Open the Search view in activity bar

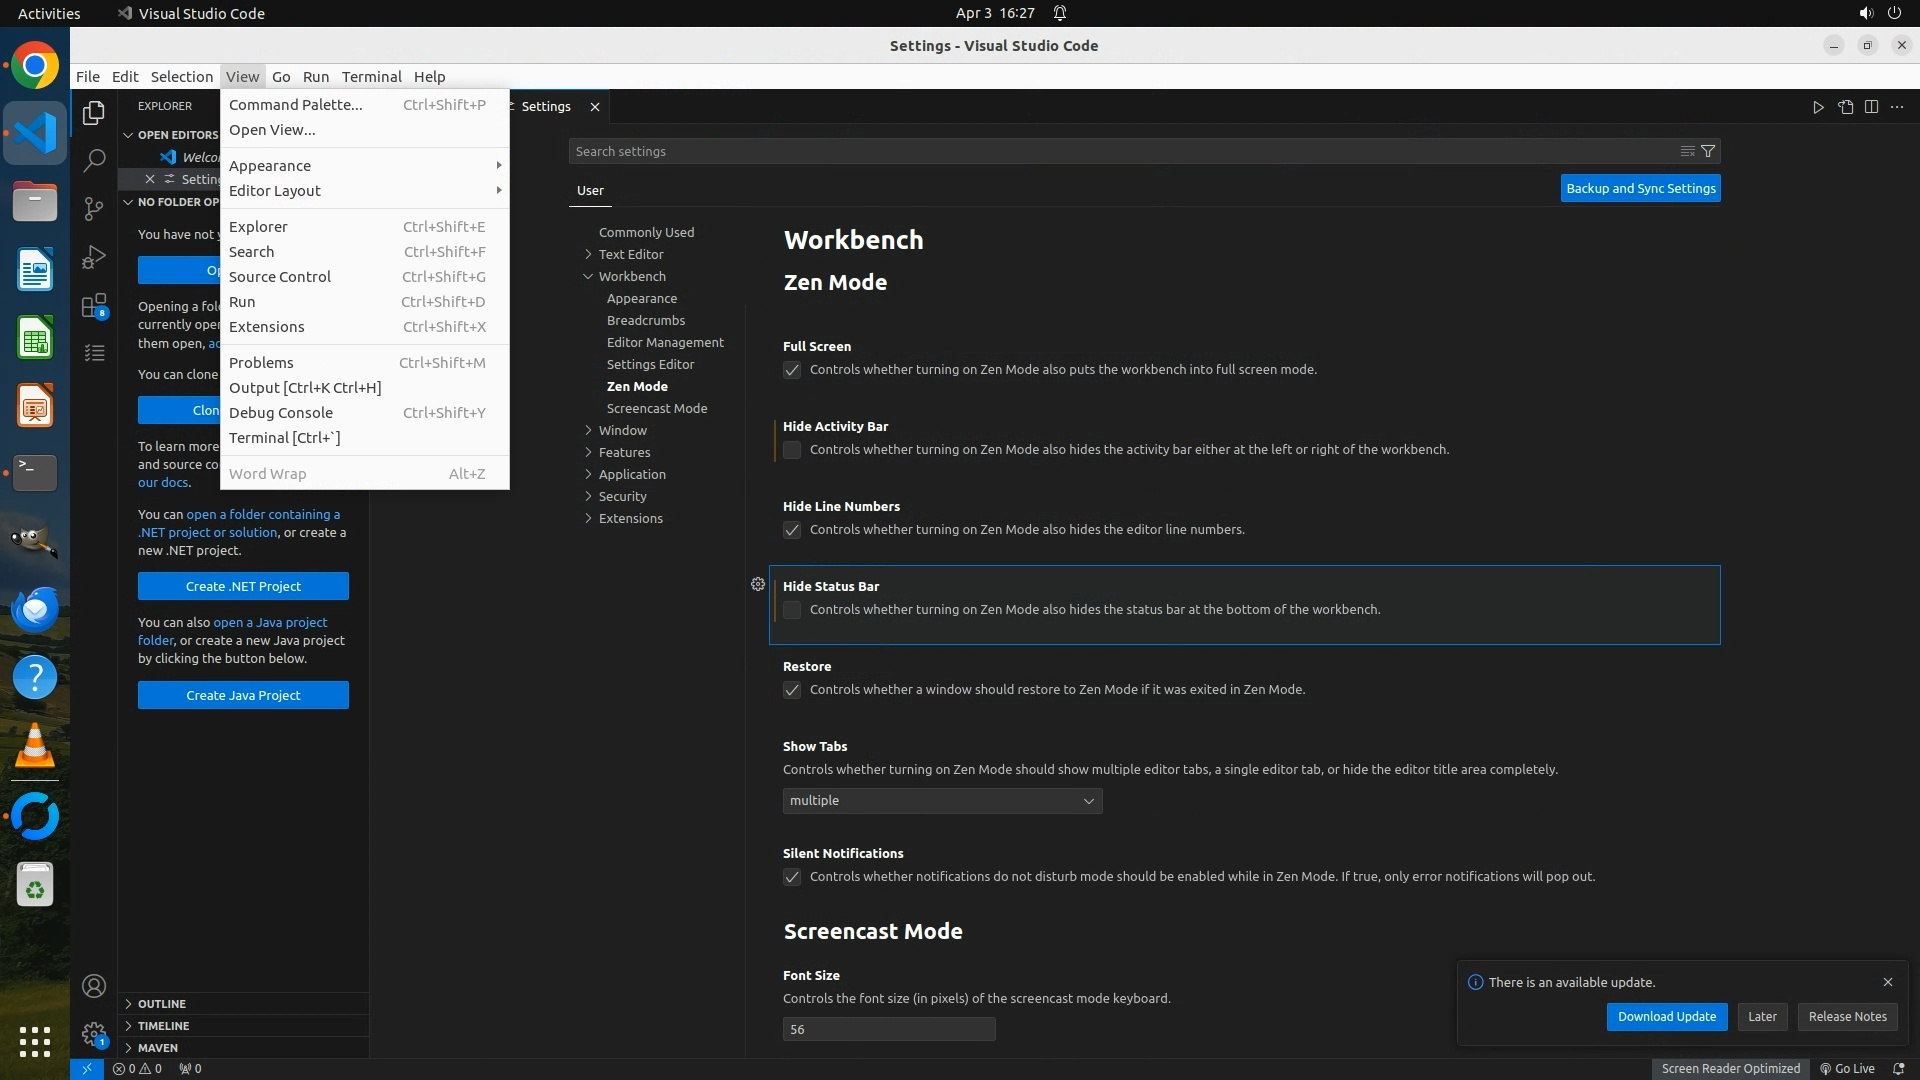pos(94,160)
